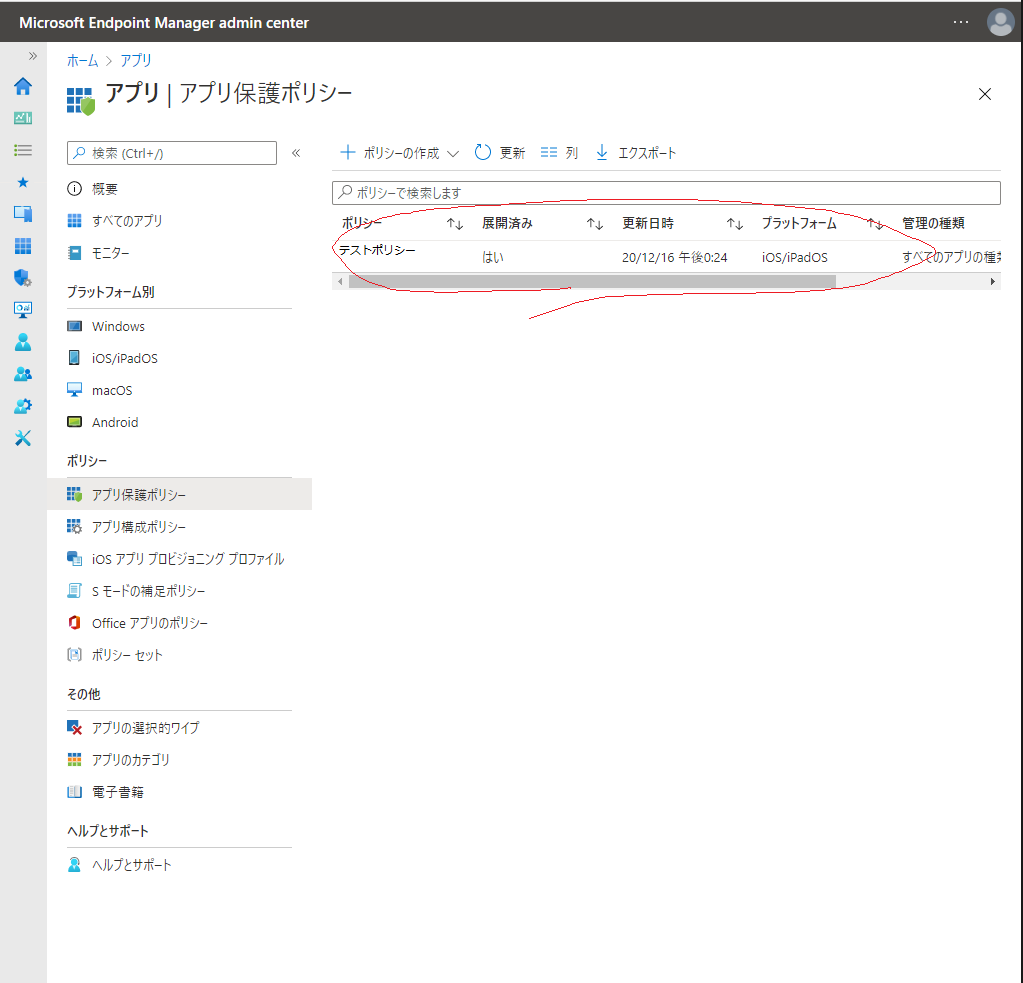Open Apps grid icon in left rail

pyautogui.click(x=23, y=246)
